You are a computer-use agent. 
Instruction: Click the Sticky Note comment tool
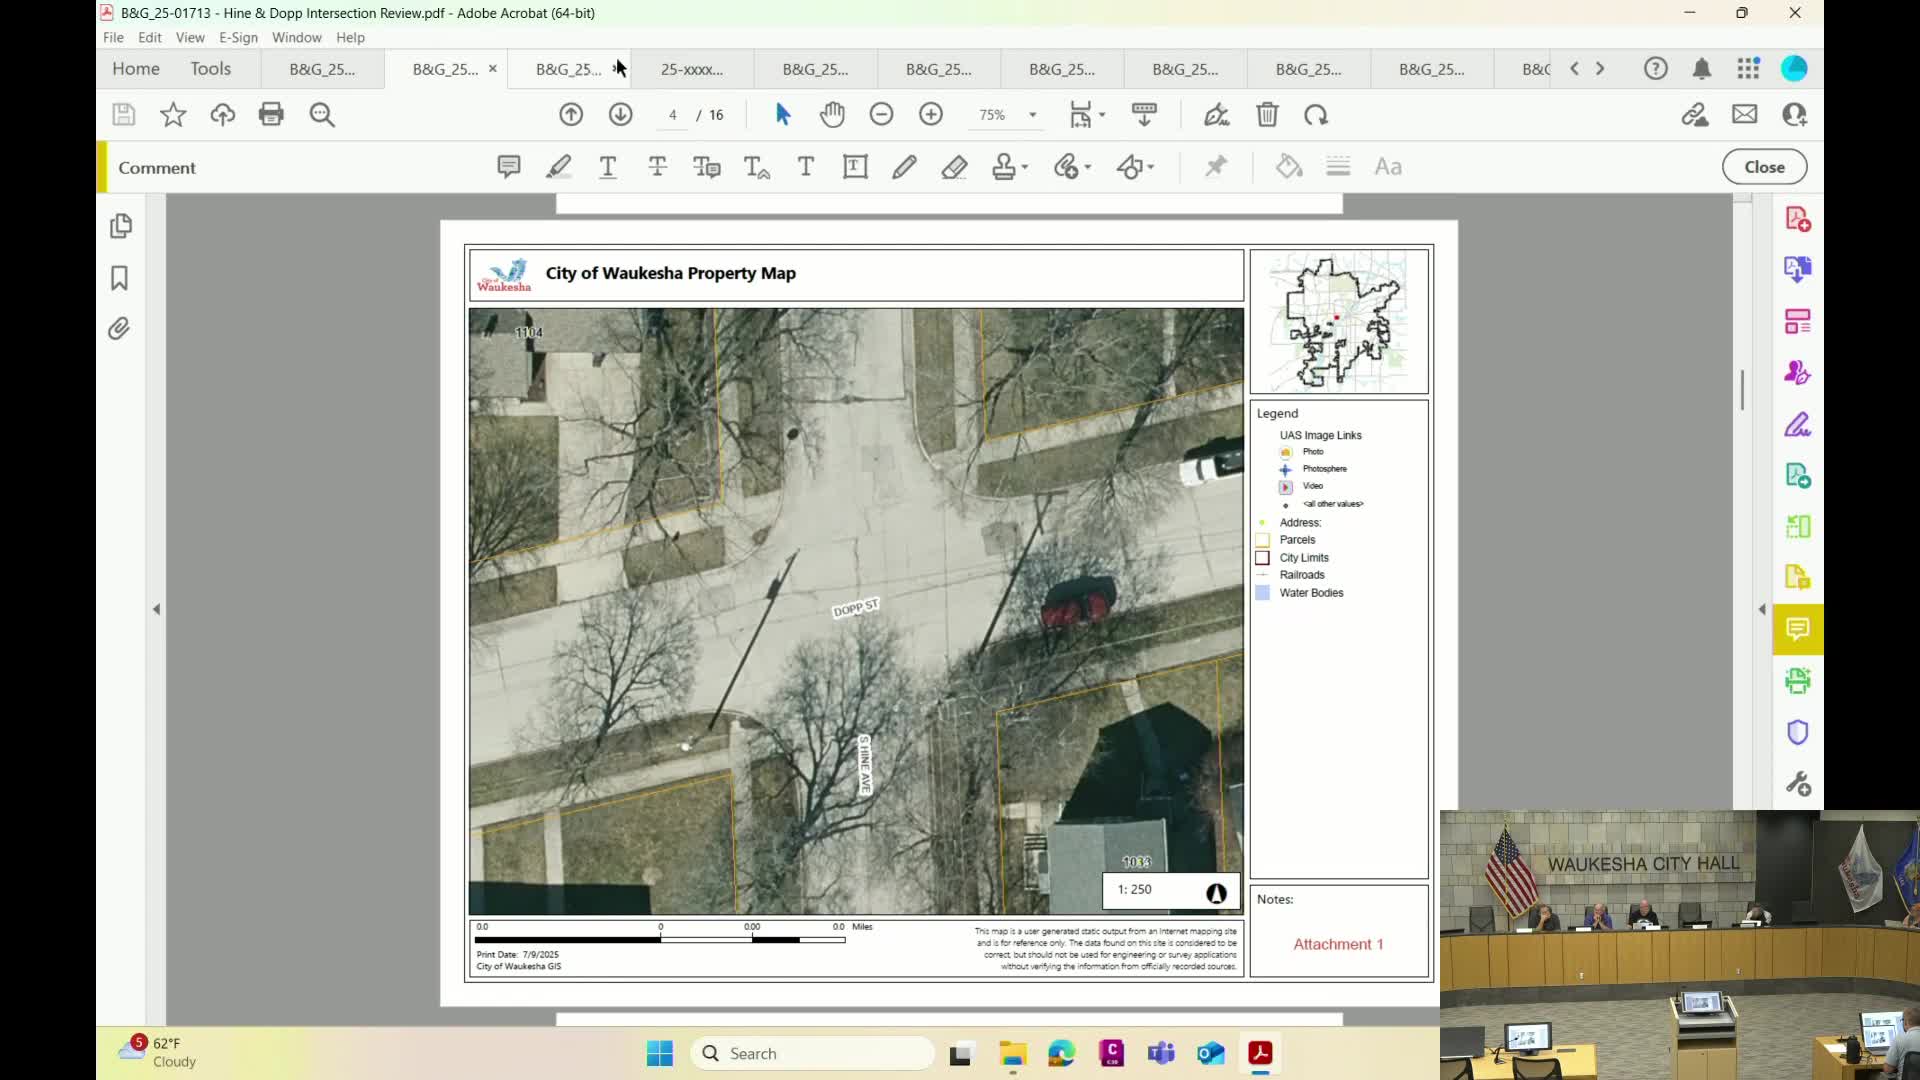[x=508, y=167]
